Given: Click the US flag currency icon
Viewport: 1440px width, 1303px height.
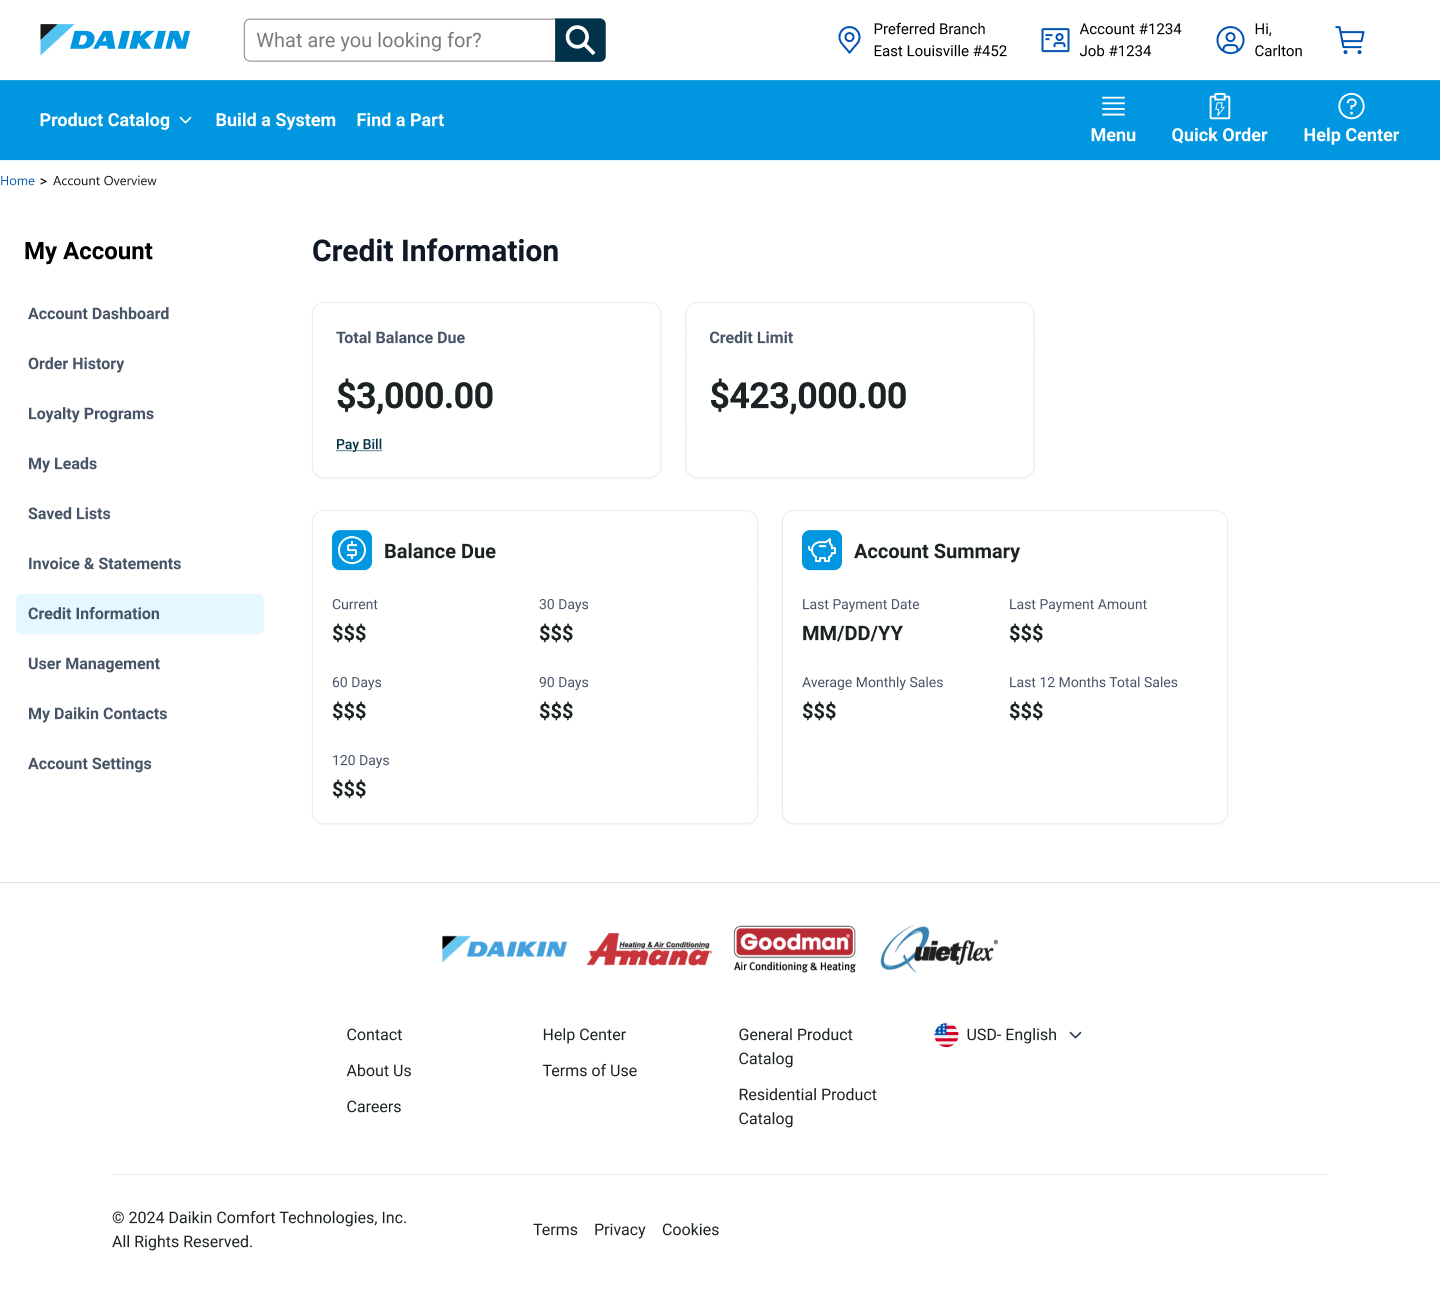Looking at the screenshot, I should (x=946, y=1035).
